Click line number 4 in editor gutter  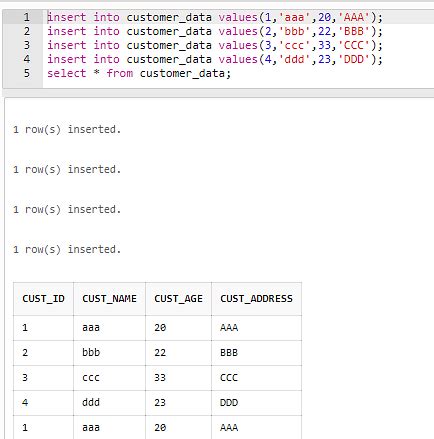tap(27, 59)
